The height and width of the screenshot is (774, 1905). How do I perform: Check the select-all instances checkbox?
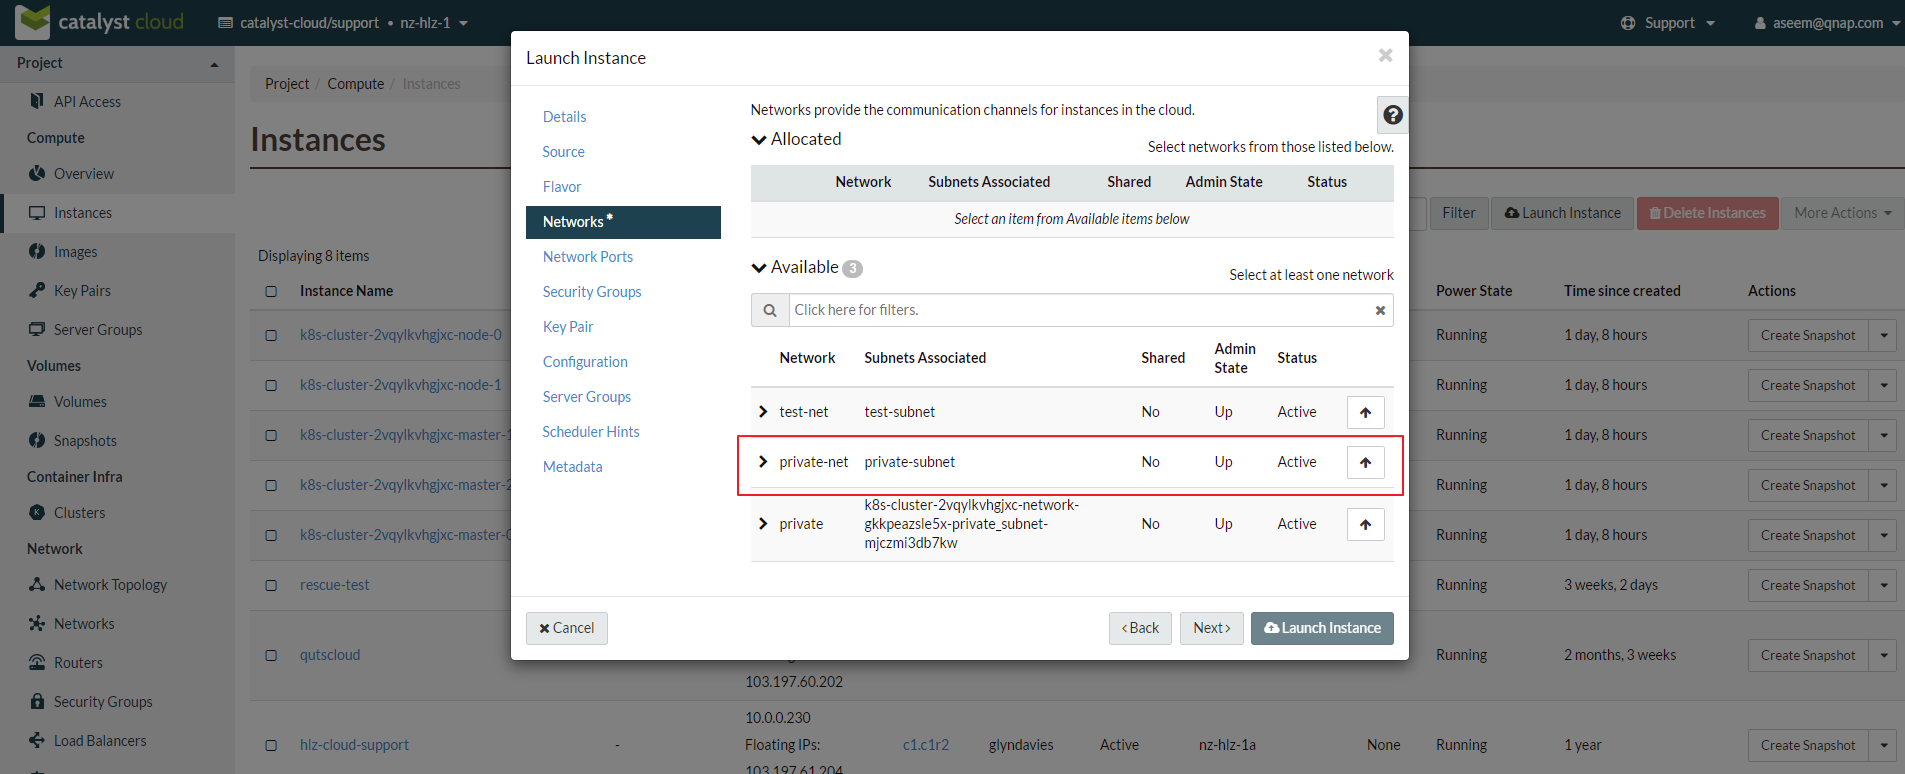271,291
